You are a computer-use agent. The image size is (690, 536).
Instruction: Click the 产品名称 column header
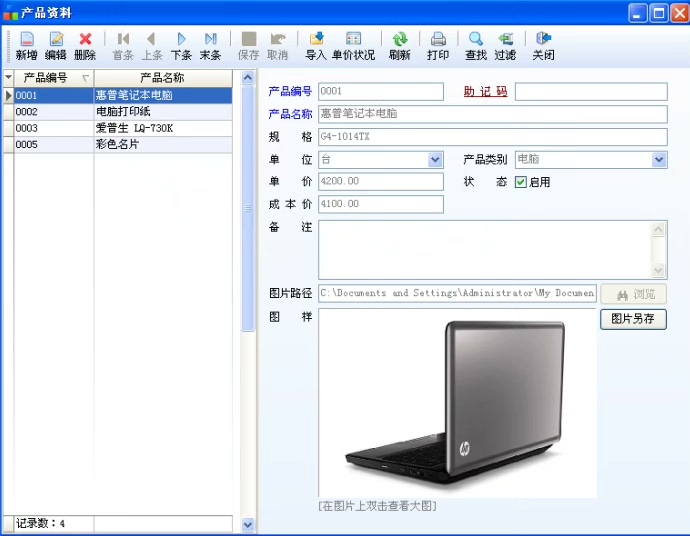coord(163,78)
